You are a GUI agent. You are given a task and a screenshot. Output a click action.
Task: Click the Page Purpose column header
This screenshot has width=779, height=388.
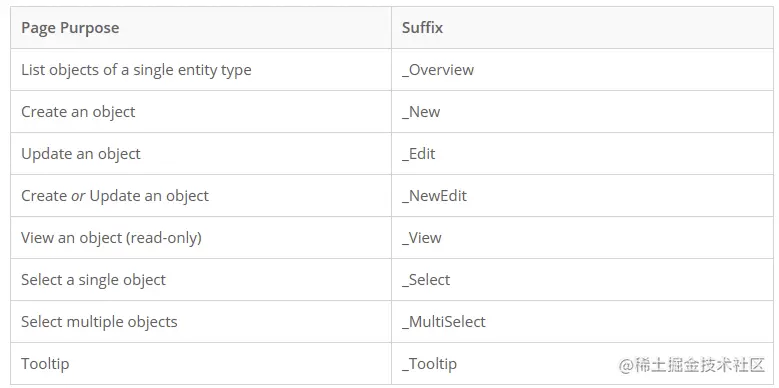coord(70,27)
